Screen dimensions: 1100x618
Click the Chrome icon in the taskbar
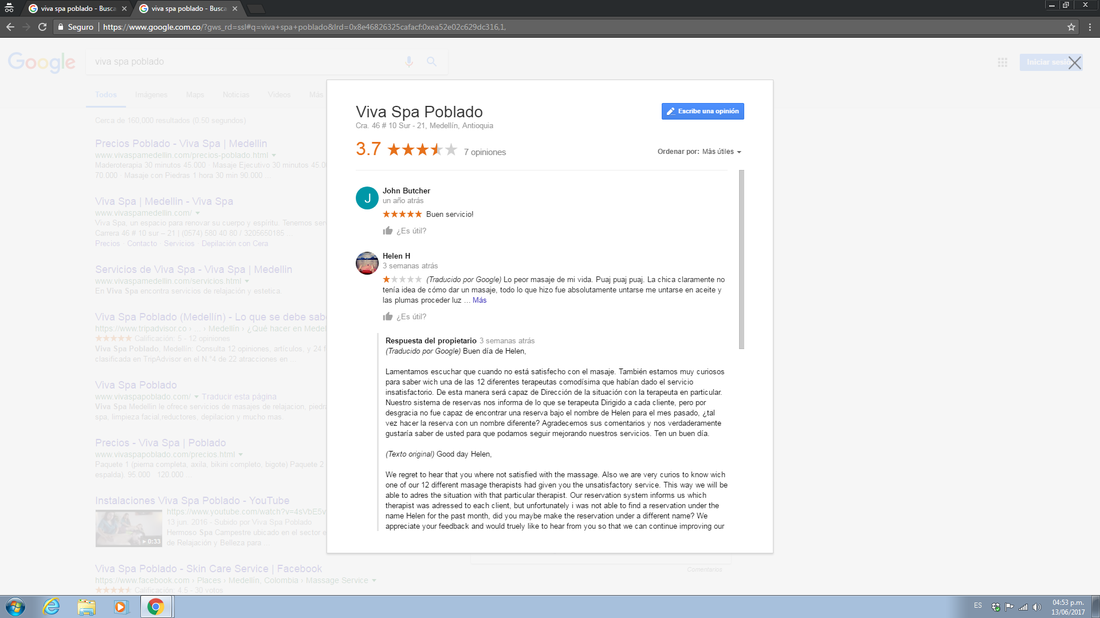[156, 607]
